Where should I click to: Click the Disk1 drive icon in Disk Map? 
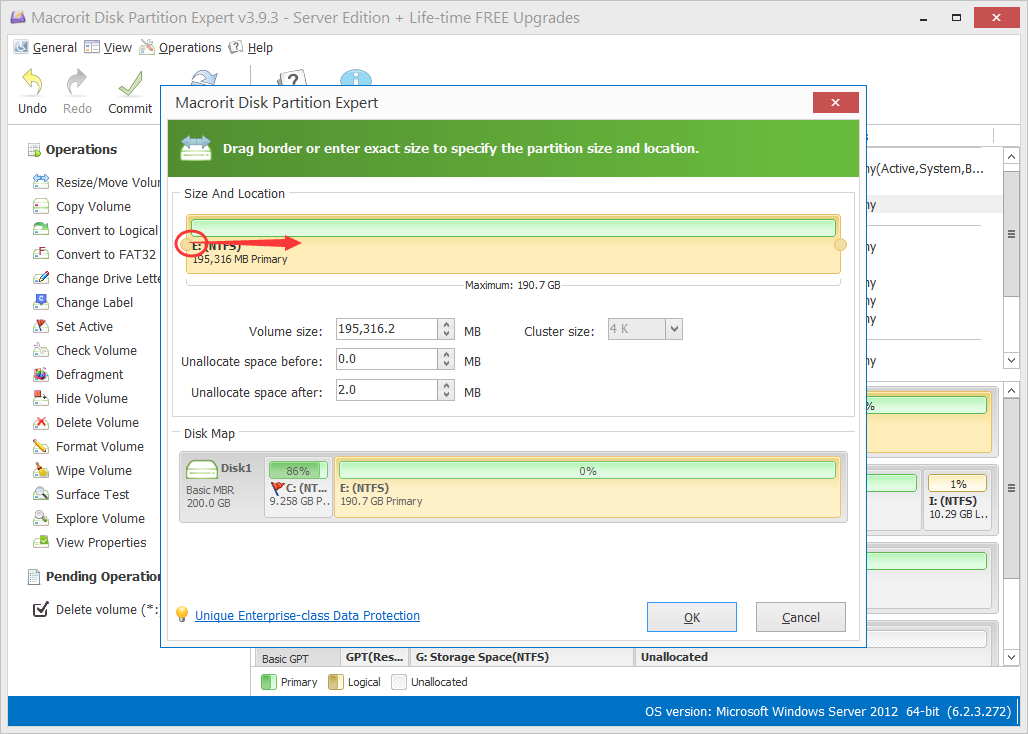201,469
